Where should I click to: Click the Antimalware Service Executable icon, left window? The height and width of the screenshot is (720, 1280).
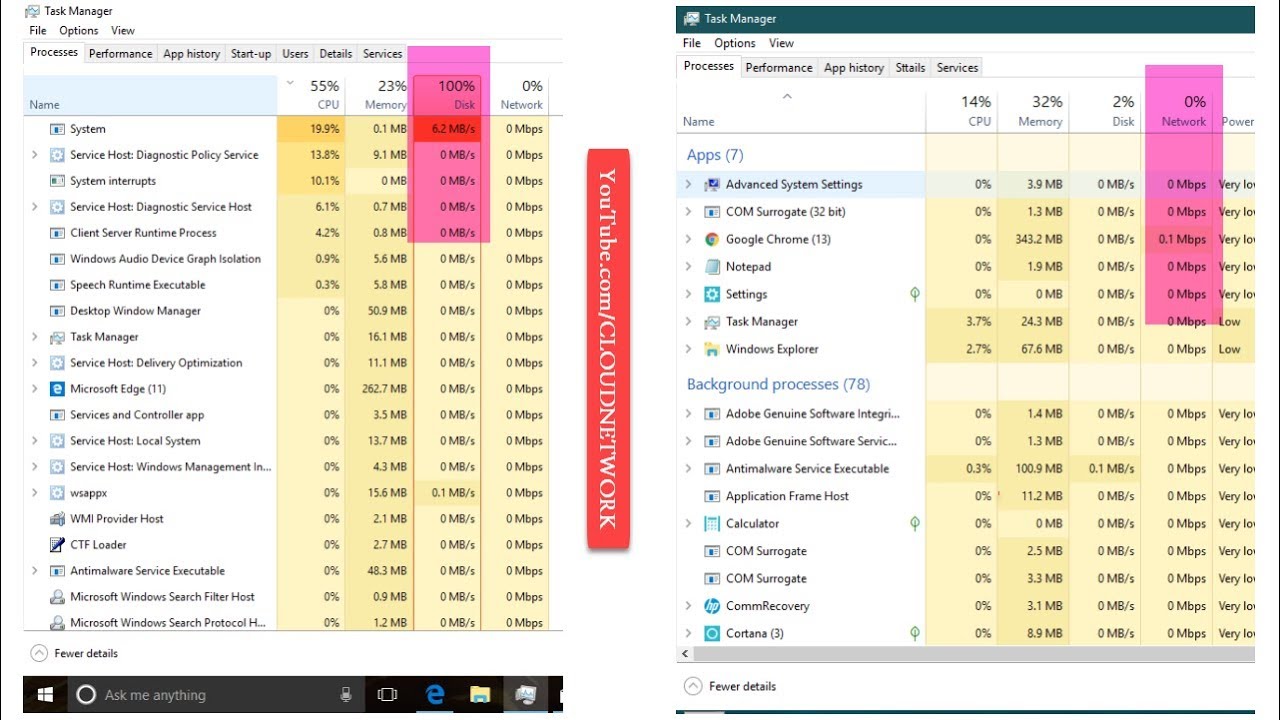click(57, 571)
